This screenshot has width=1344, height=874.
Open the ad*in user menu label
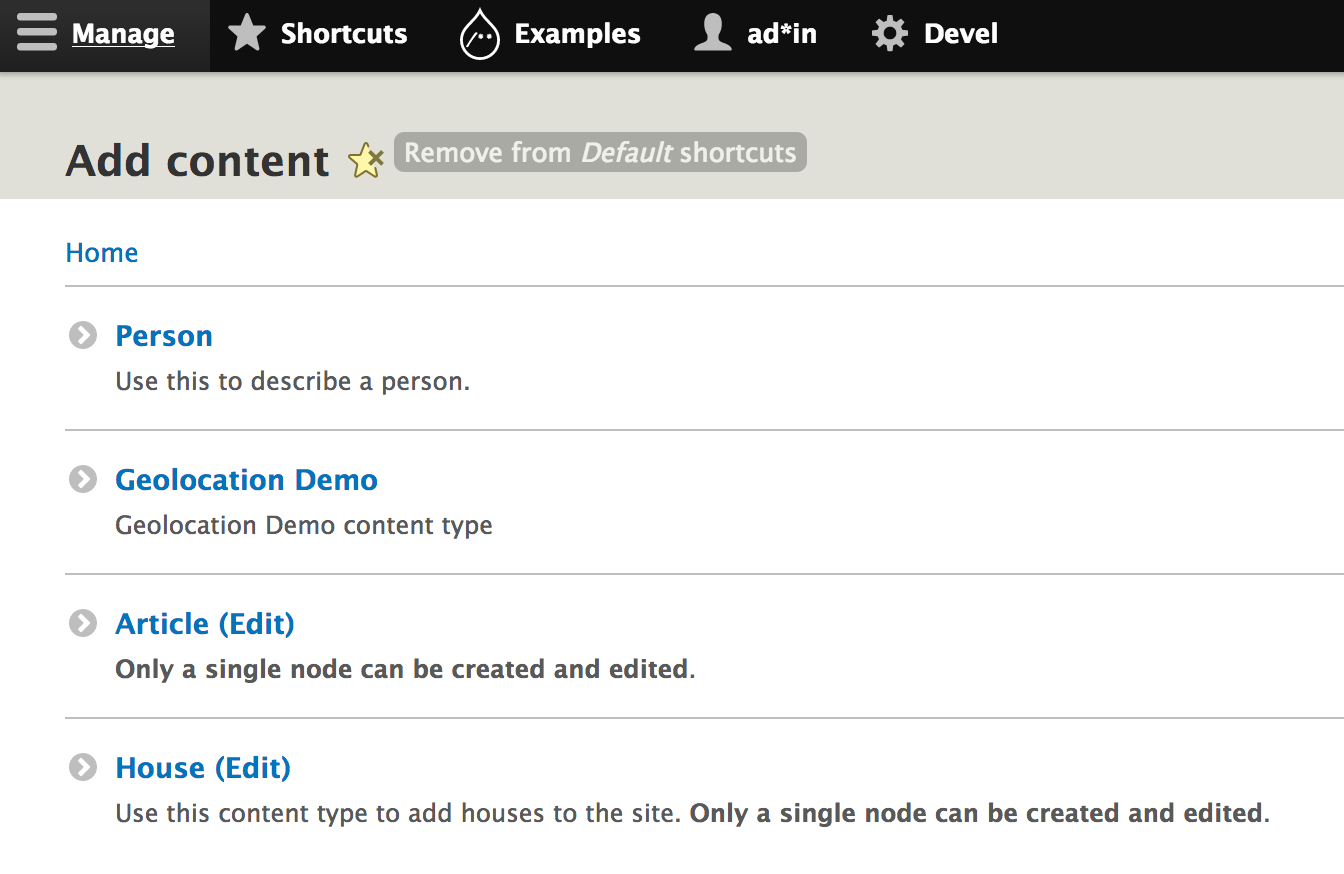(781, 34)
